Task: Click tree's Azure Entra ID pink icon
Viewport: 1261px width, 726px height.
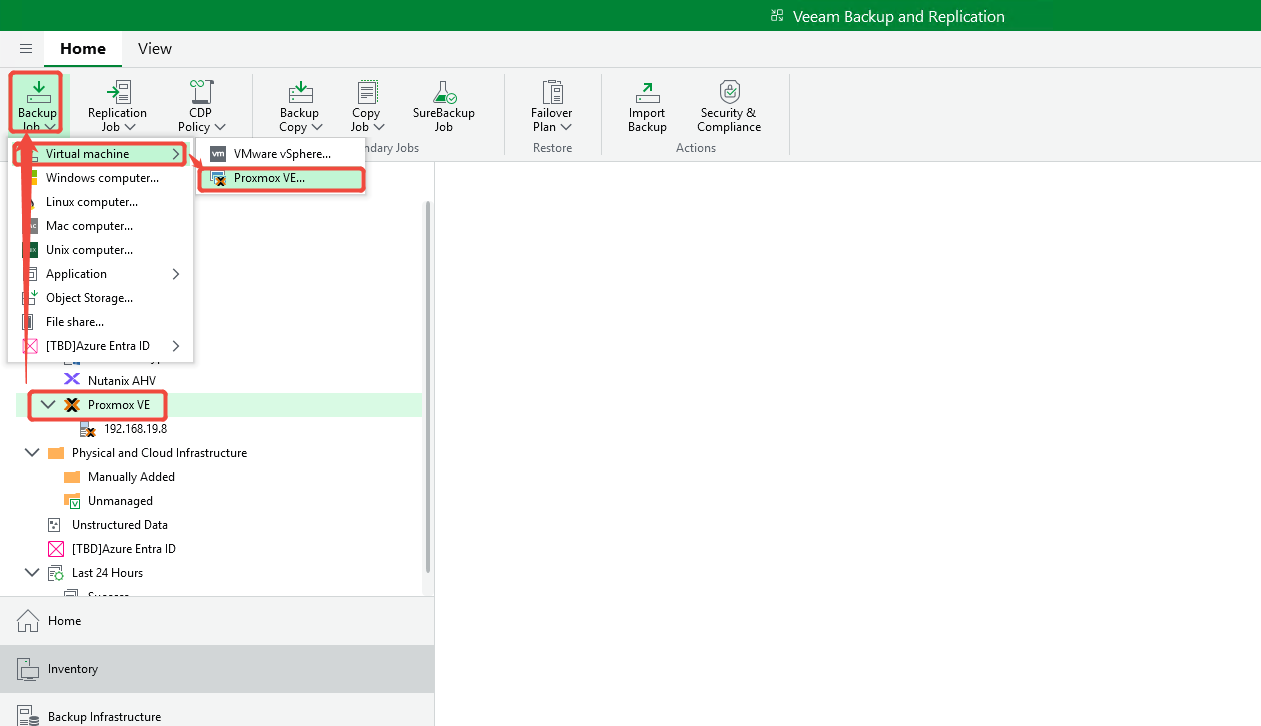Action: pos(56,549)
